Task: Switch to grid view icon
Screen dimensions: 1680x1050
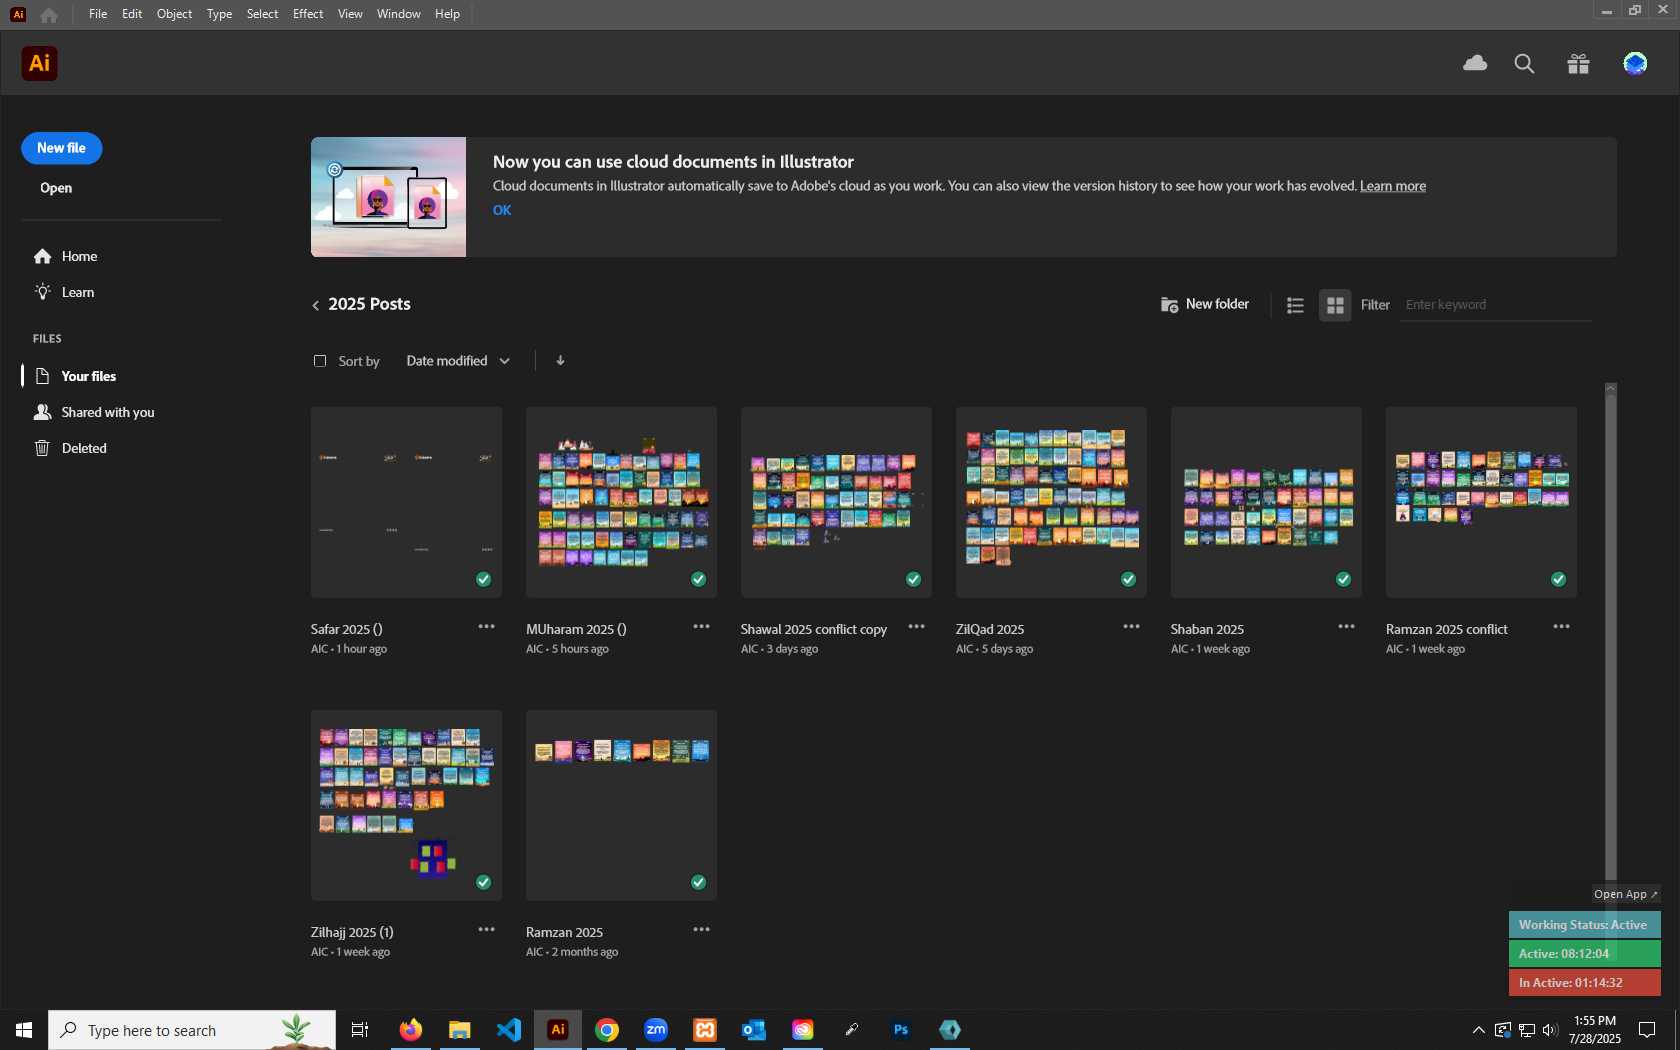Action: [1335, 305]
